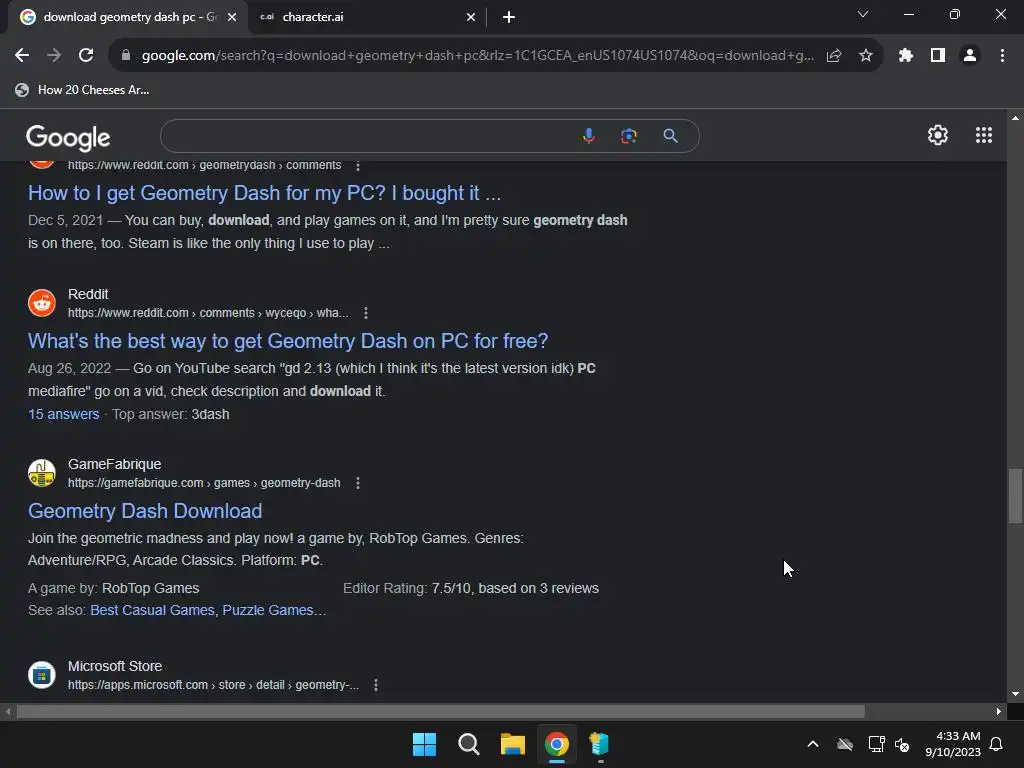
Task: Click the magnifier search button in Google
Action: click(670, 136)
